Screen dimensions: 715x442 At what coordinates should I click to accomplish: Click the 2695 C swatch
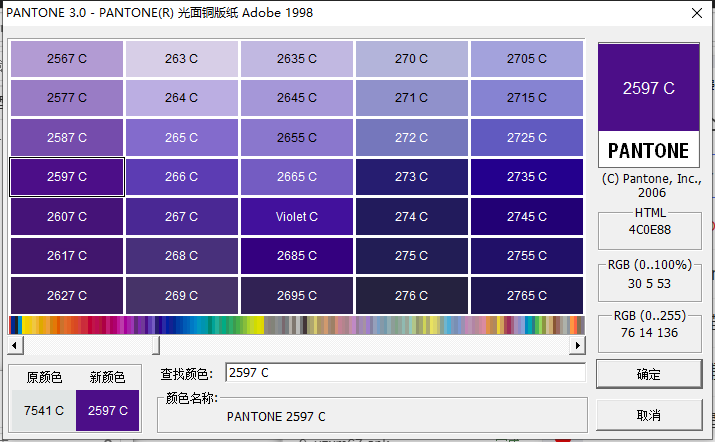297,296
